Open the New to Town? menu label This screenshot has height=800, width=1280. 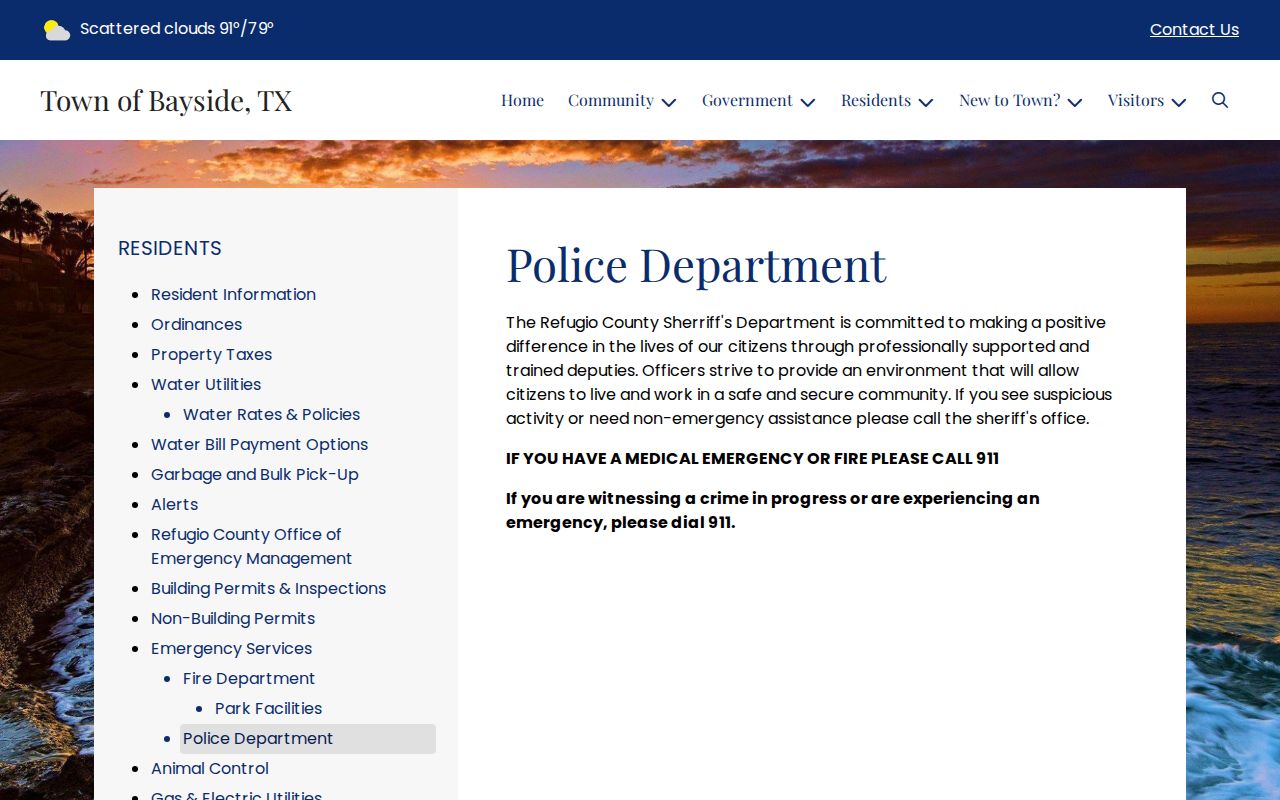pos(1009,100)
